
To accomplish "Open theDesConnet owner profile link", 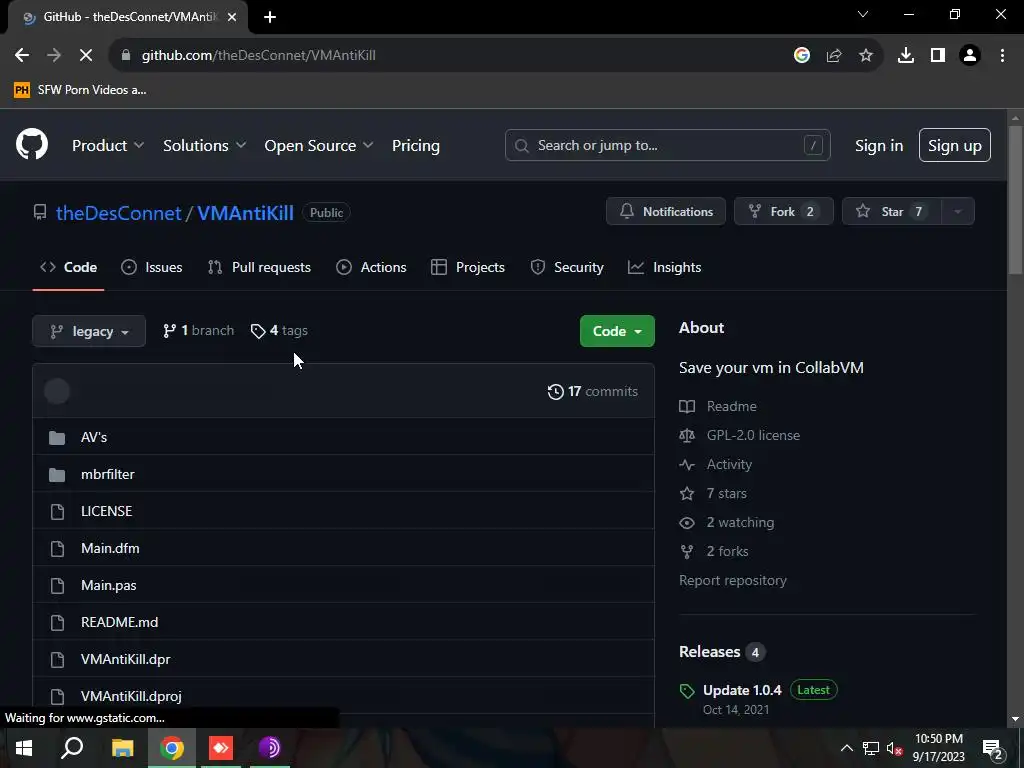I will click(118, 213).
